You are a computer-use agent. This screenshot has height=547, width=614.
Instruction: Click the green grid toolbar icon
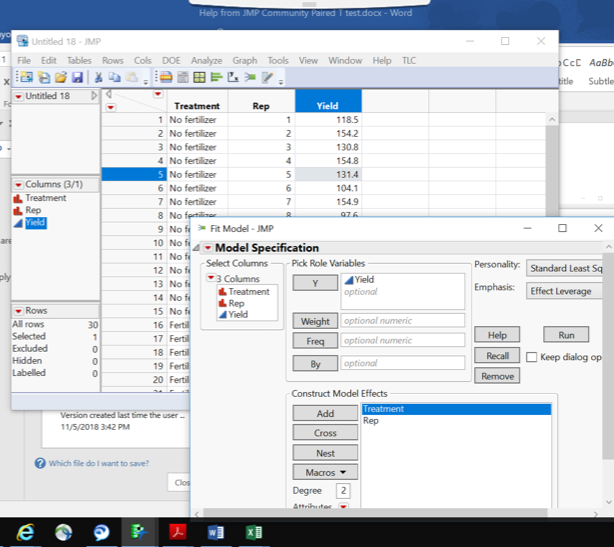[199, 77]
